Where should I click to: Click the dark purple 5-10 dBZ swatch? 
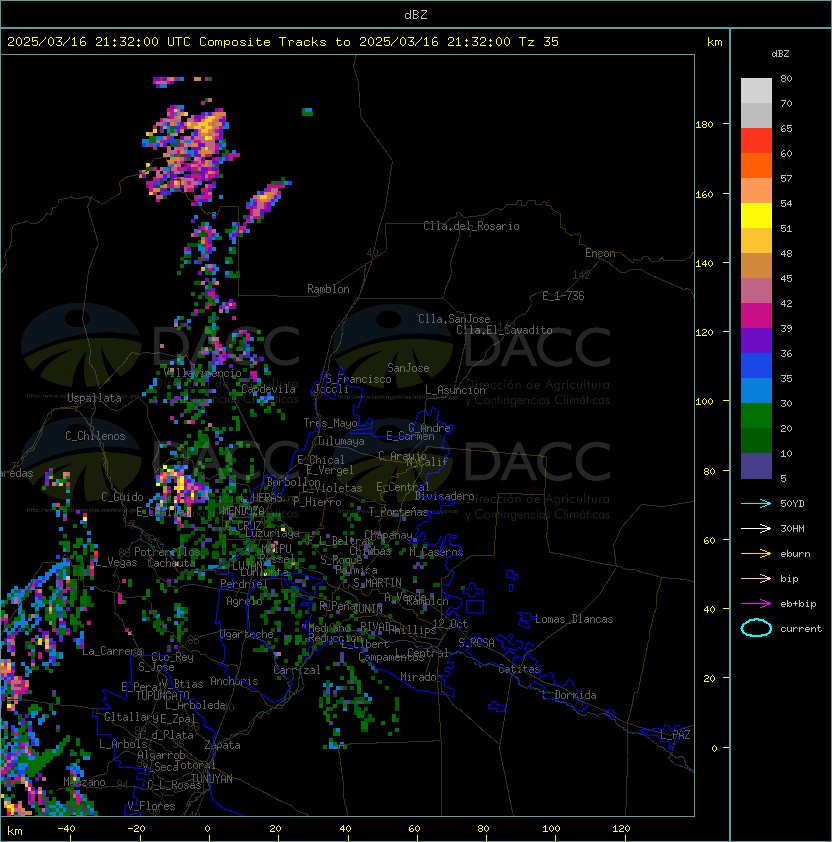tap(756, 466)
